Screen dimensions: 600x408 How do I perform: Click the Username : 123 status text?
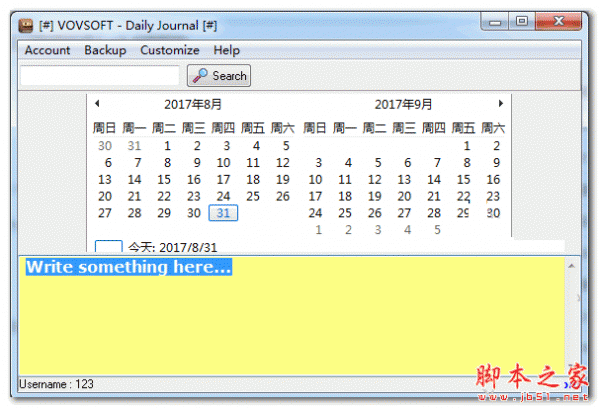click(56, 384)
